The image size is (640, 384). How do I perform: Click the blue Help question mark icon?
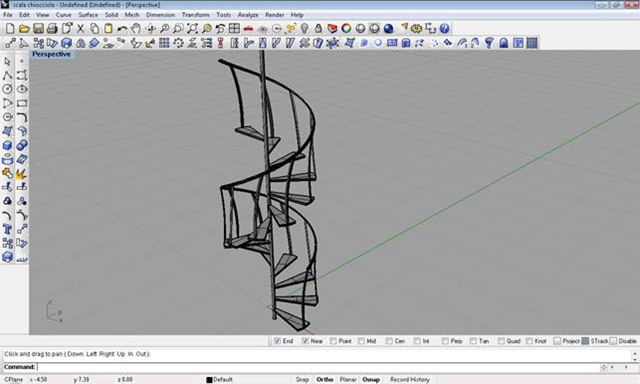pos(444,29)
